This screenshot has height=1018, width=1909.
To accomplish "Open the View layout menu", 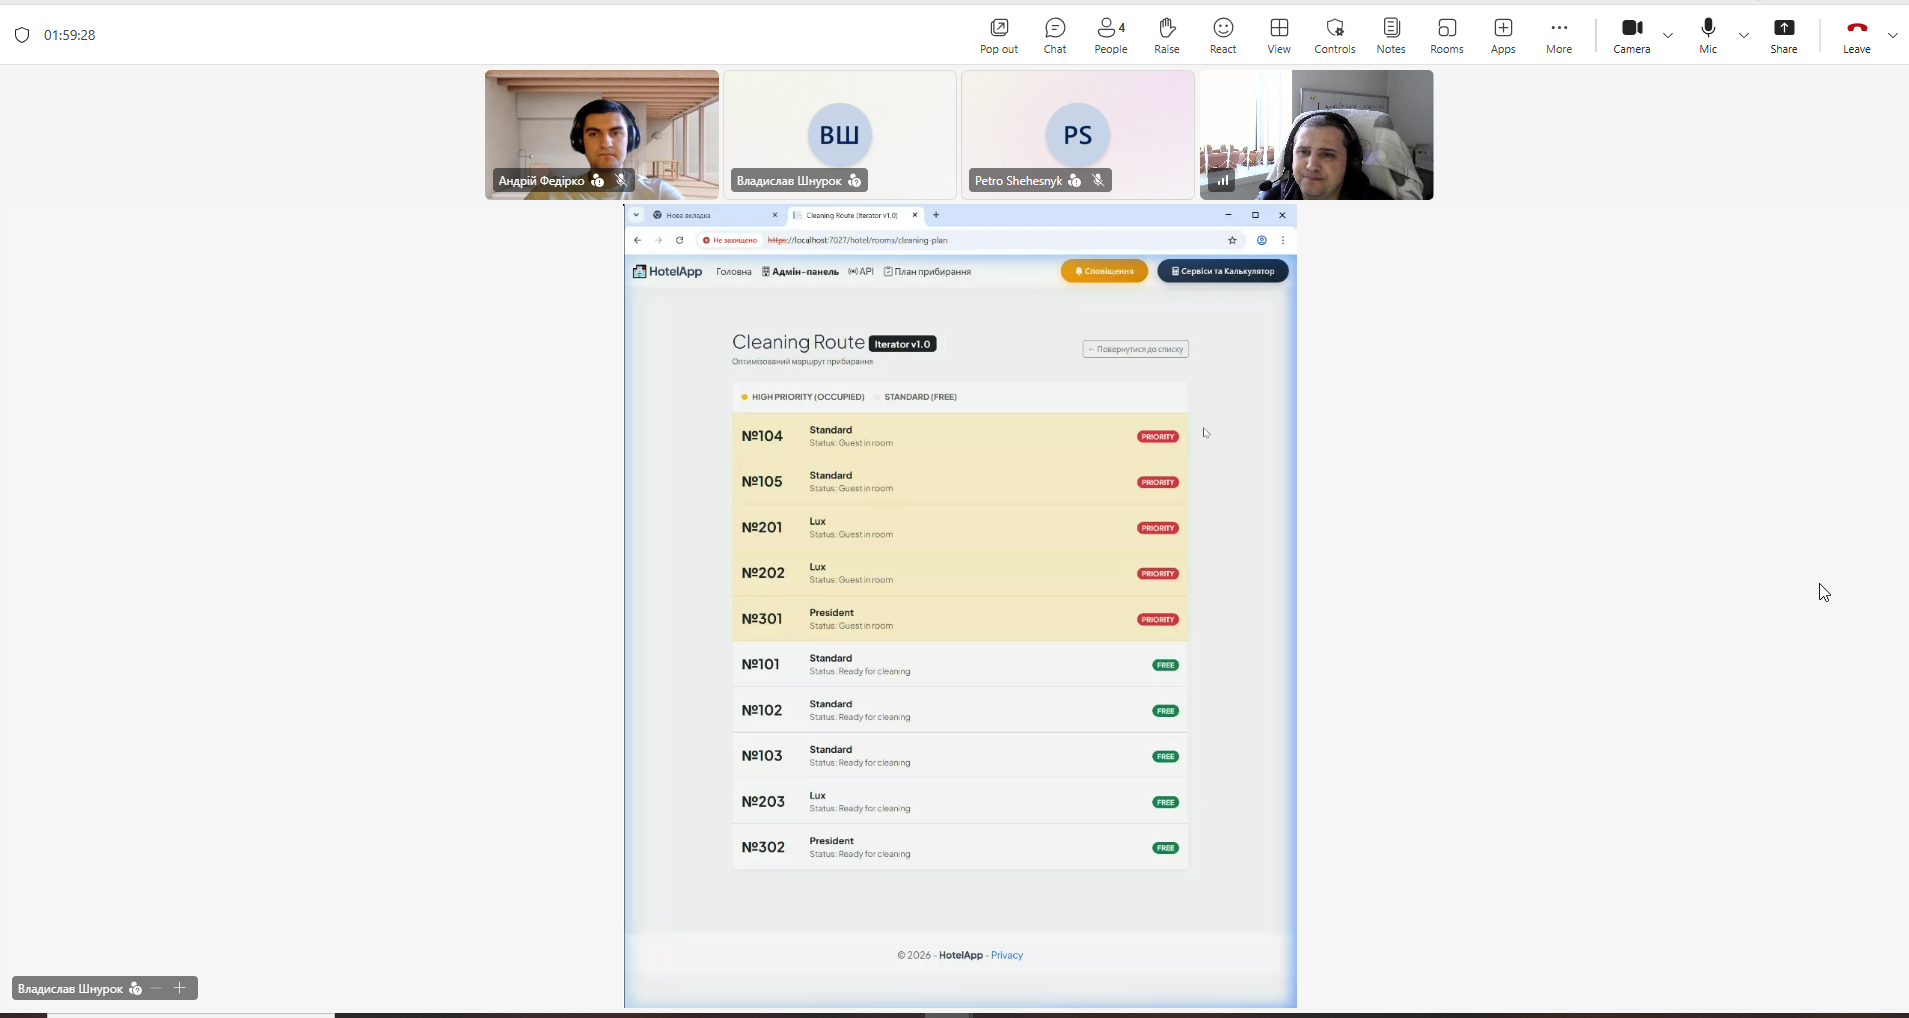I will pyautogui.click(x=1278, y=35).
